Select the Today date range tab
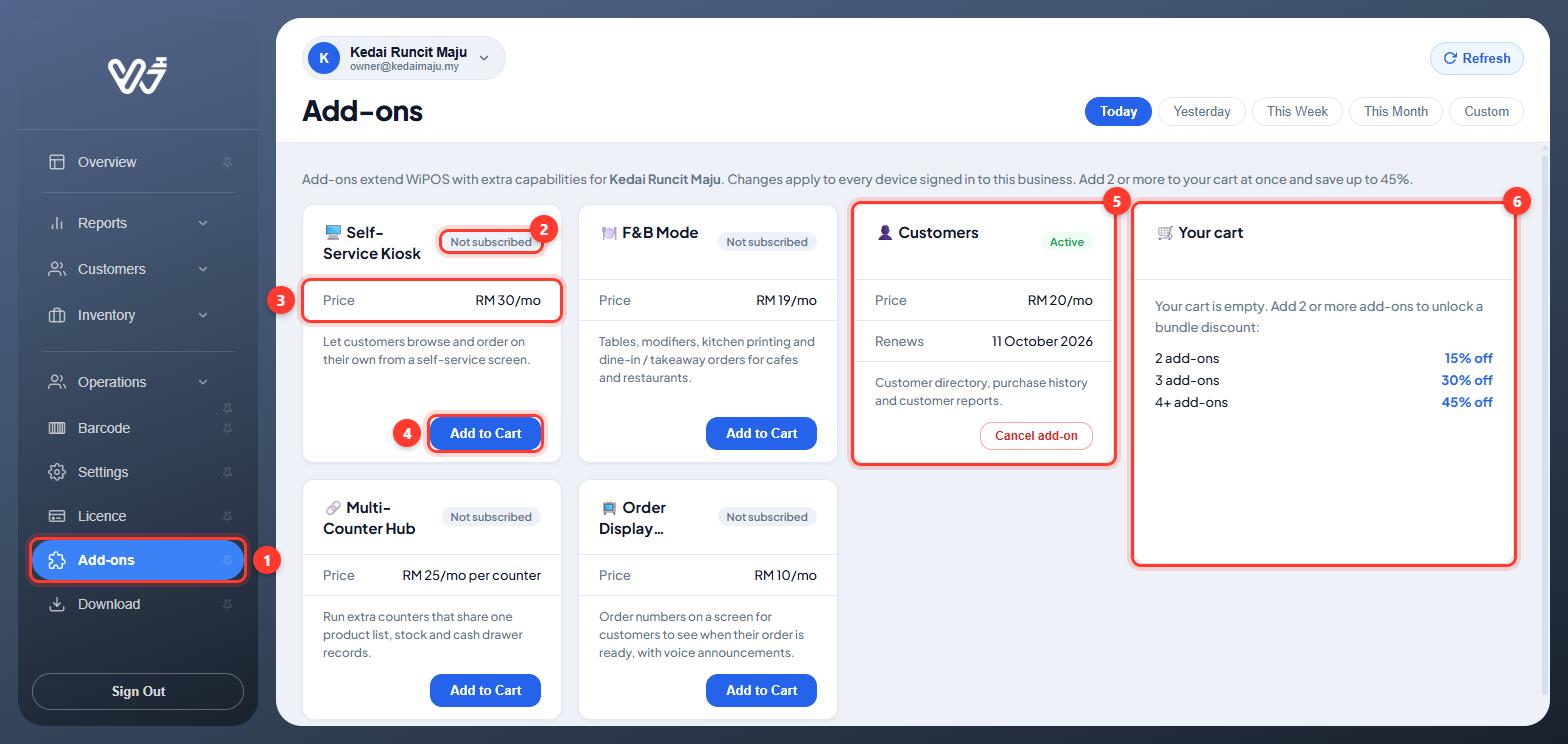This screenshot has height=744, width=1568. tap(1118, 111)
